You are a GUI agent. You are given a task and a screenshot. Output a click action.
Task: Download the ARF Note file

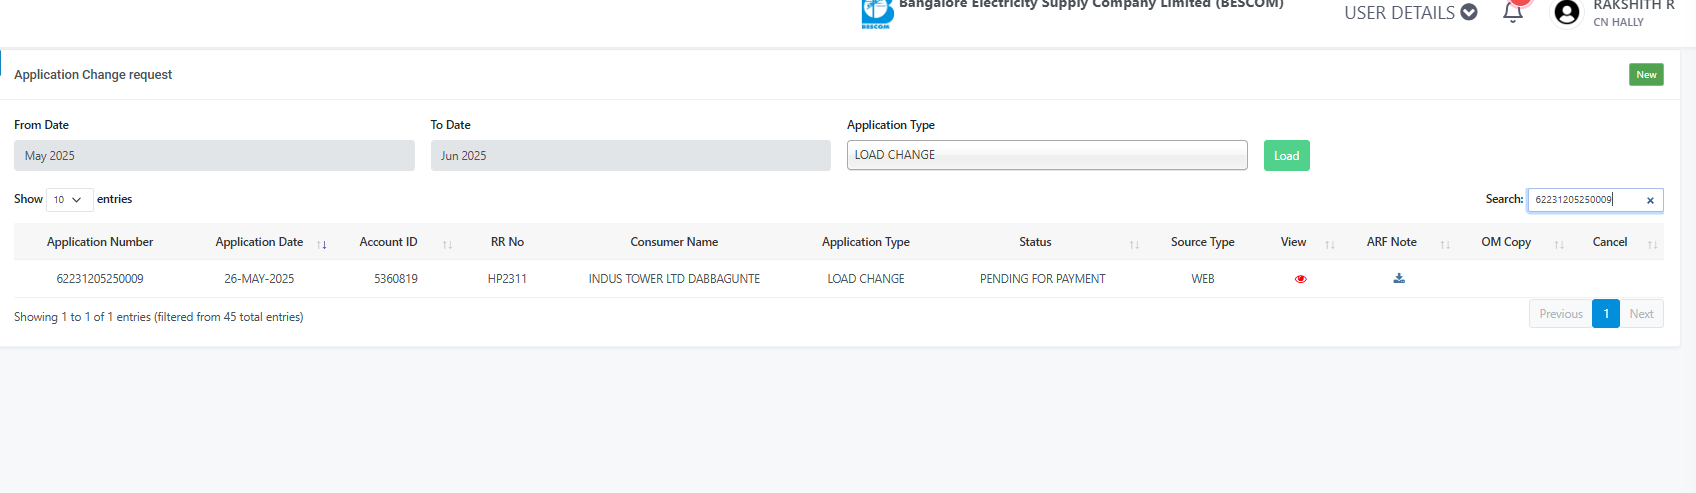[x=1399, y=278]
